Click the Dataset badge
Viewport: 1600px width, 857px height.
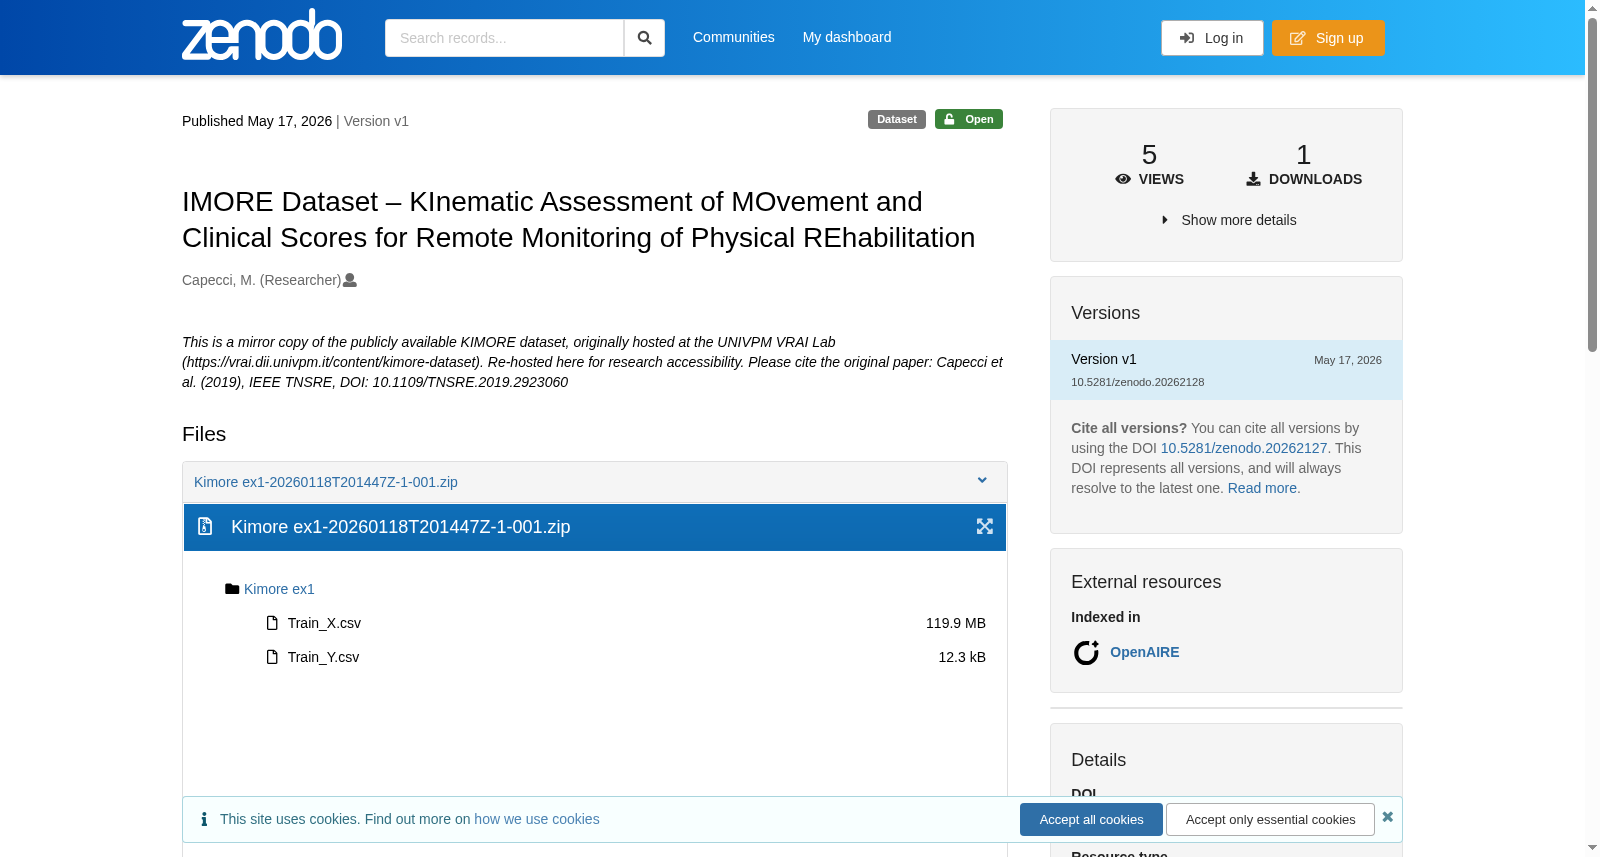point(896,119)
